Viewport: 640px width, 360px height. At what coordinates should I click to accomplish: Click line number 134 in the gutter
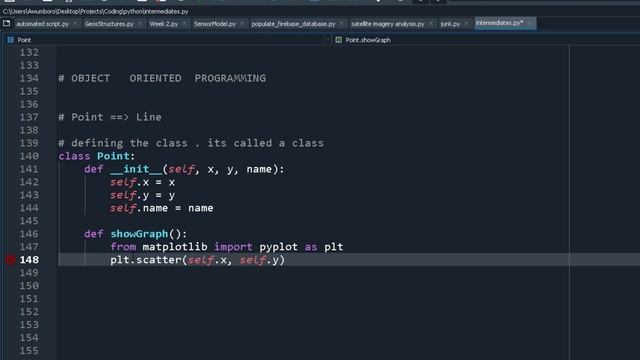tap(29, 78)
